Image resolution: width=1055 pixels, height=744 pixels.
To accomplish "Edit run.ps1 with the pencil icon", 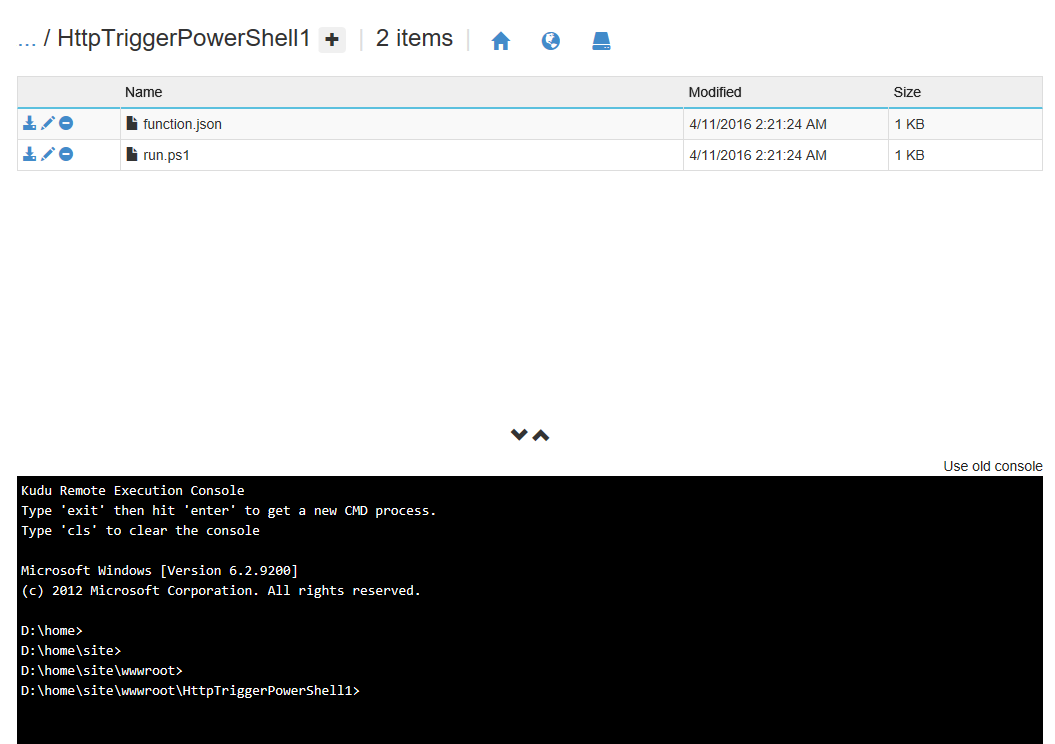I will (48, 154).
